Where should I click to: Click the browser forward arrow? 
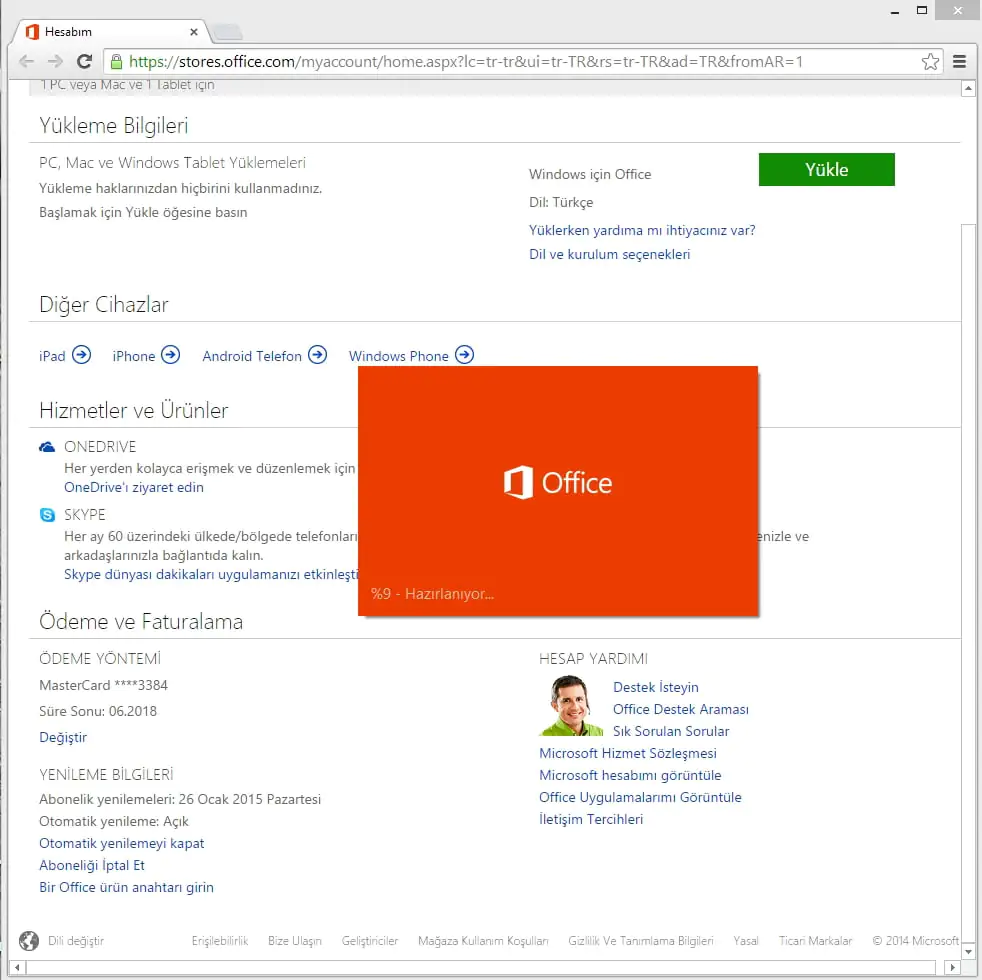coord(55,61)
